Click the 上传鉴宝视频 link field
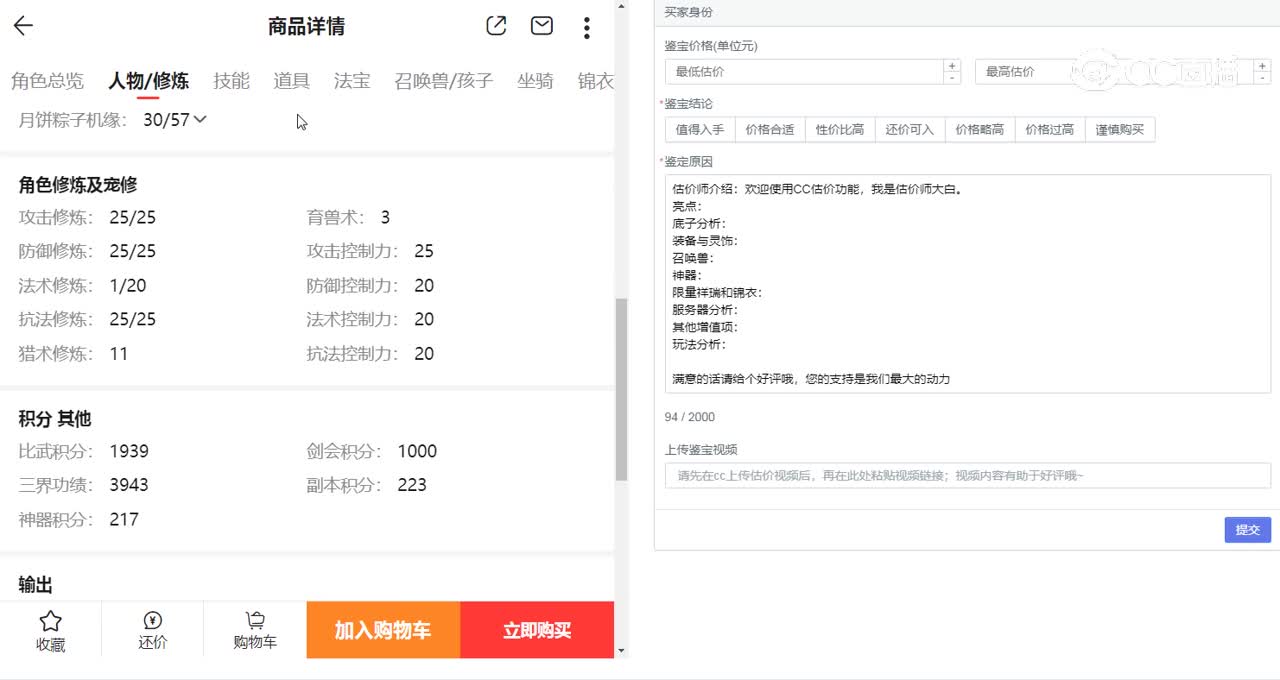1280x680 pixels. click(968, 476)
